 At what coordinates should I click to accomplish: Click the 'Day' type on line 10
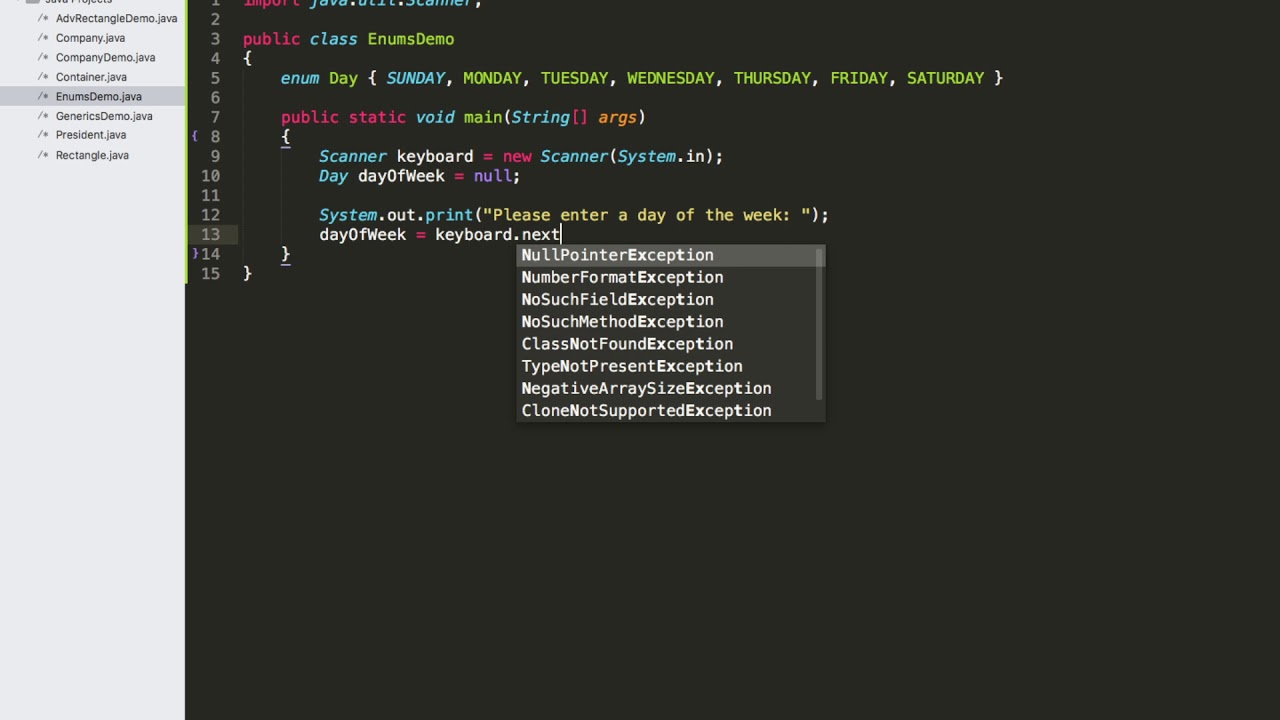pos(333,176)
